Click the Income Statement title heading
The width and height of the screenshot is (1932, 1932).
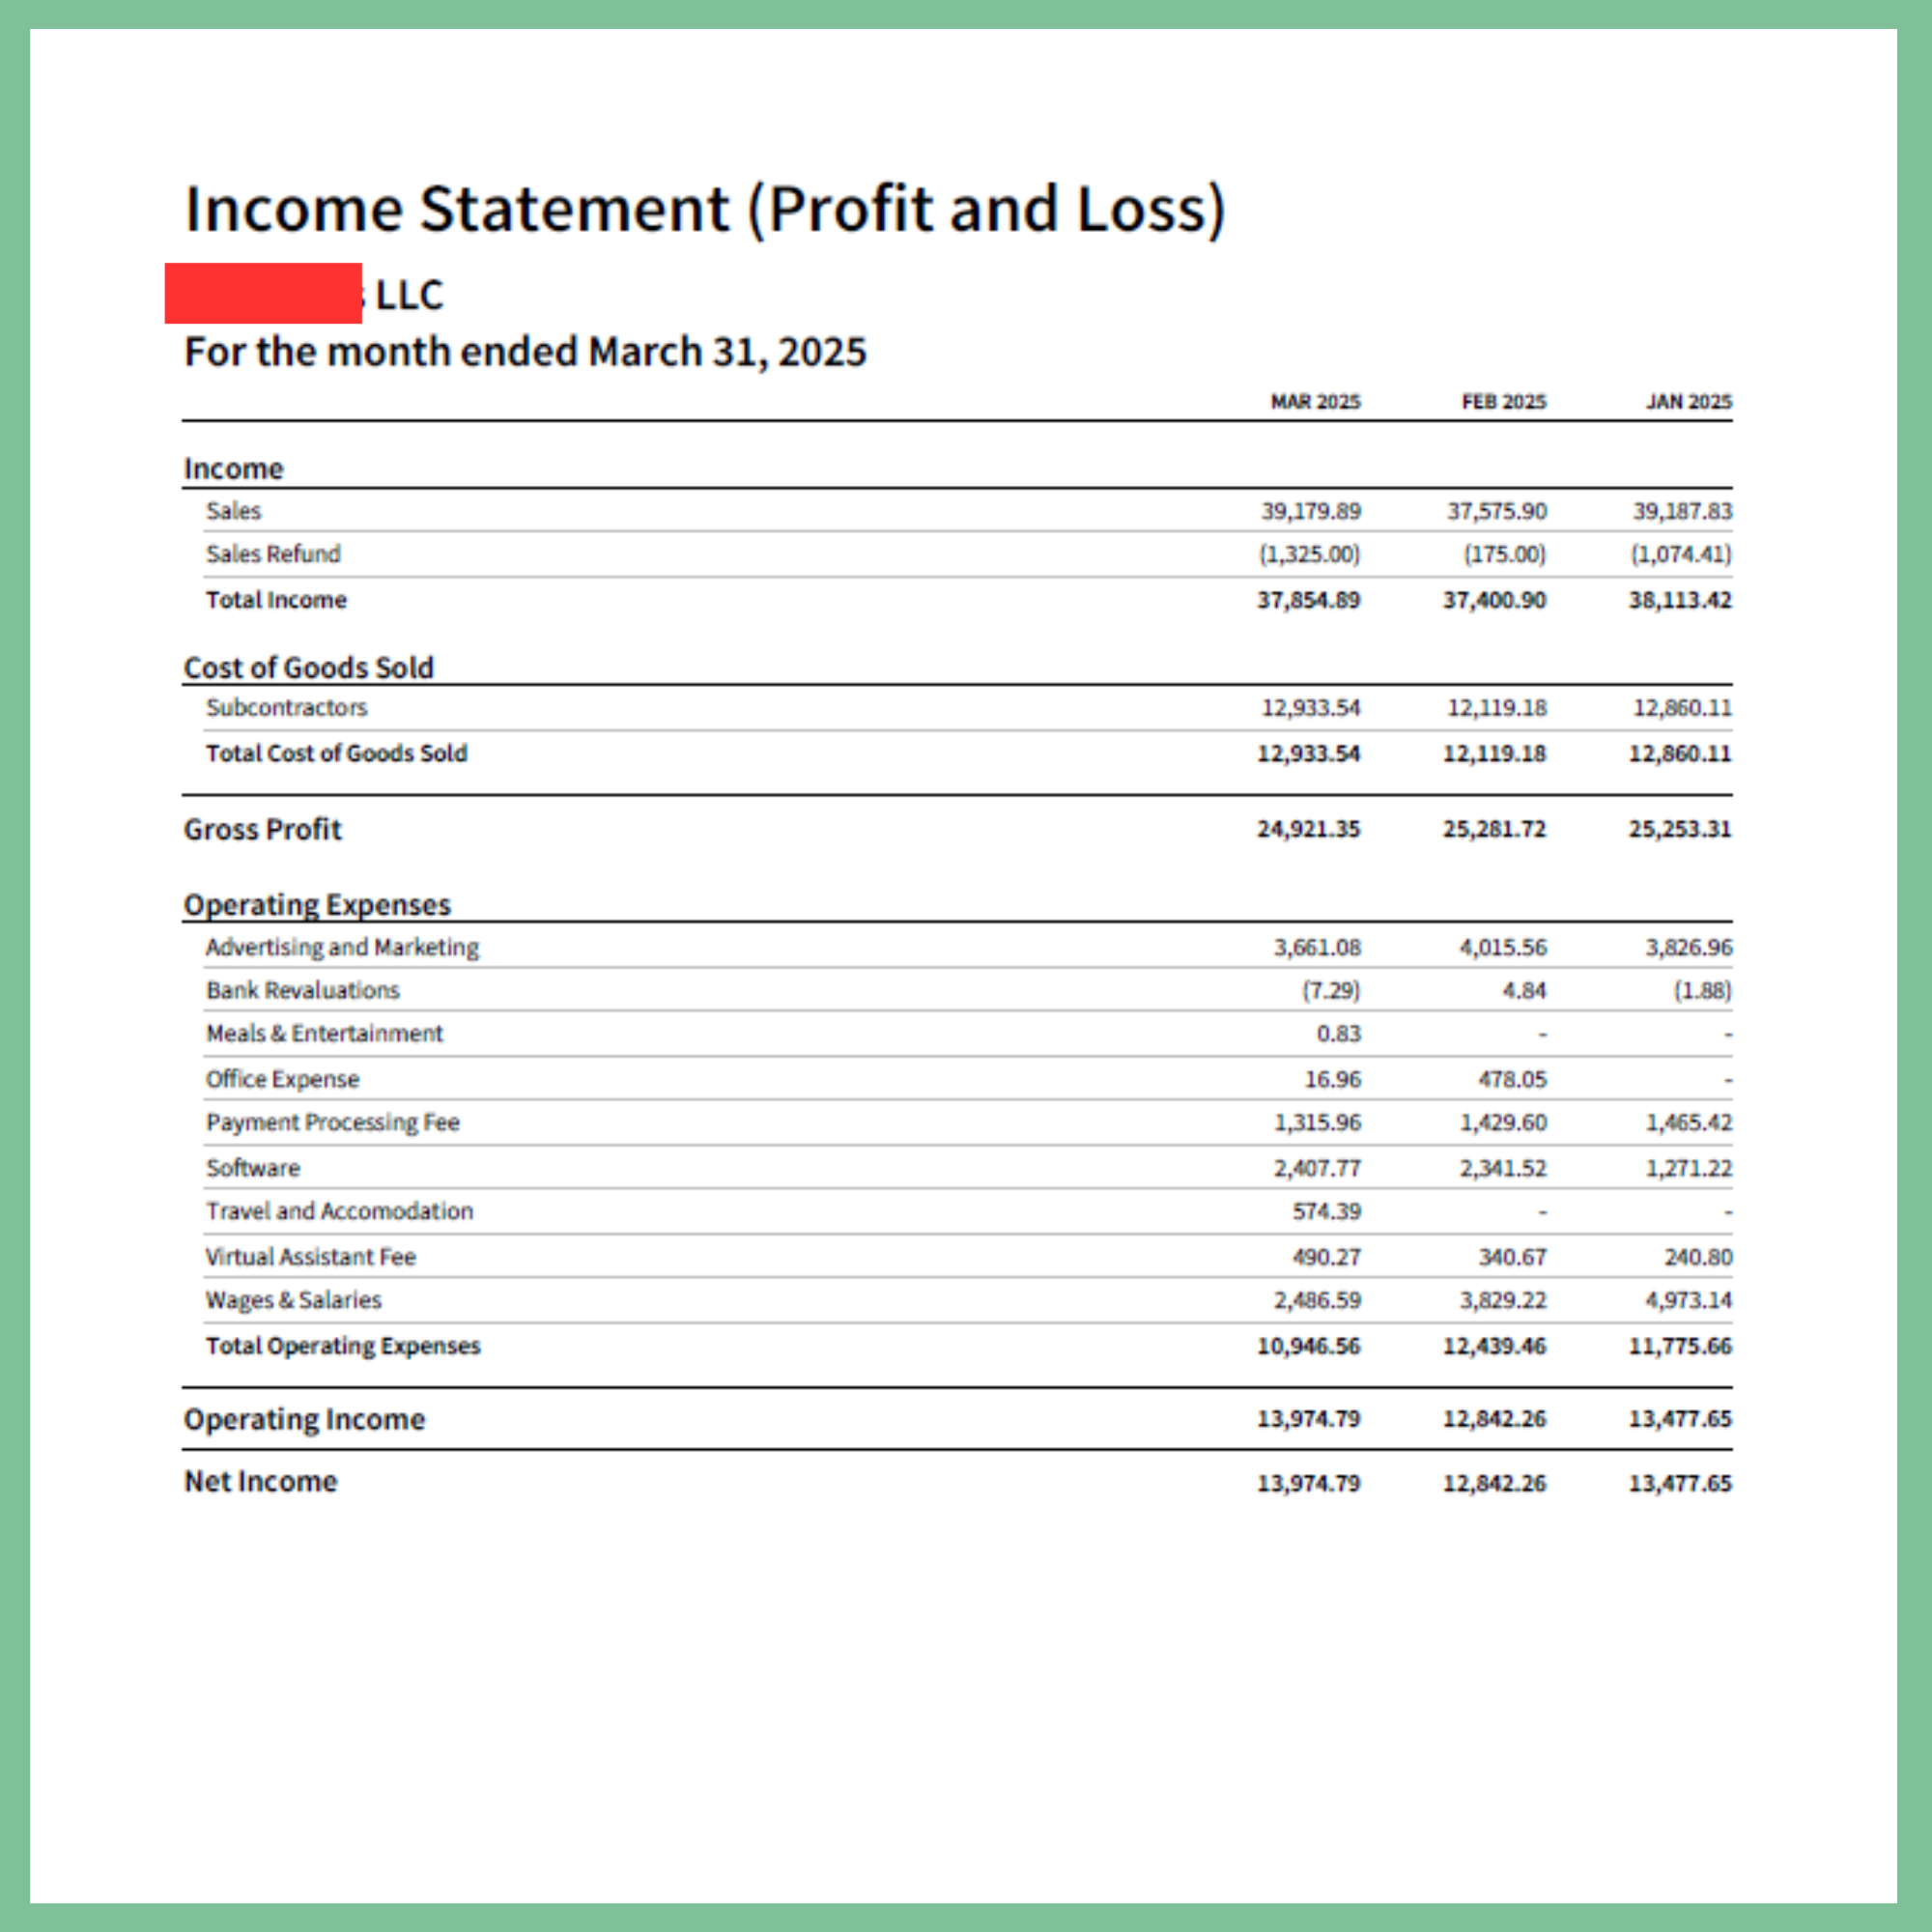click(704, 209)
